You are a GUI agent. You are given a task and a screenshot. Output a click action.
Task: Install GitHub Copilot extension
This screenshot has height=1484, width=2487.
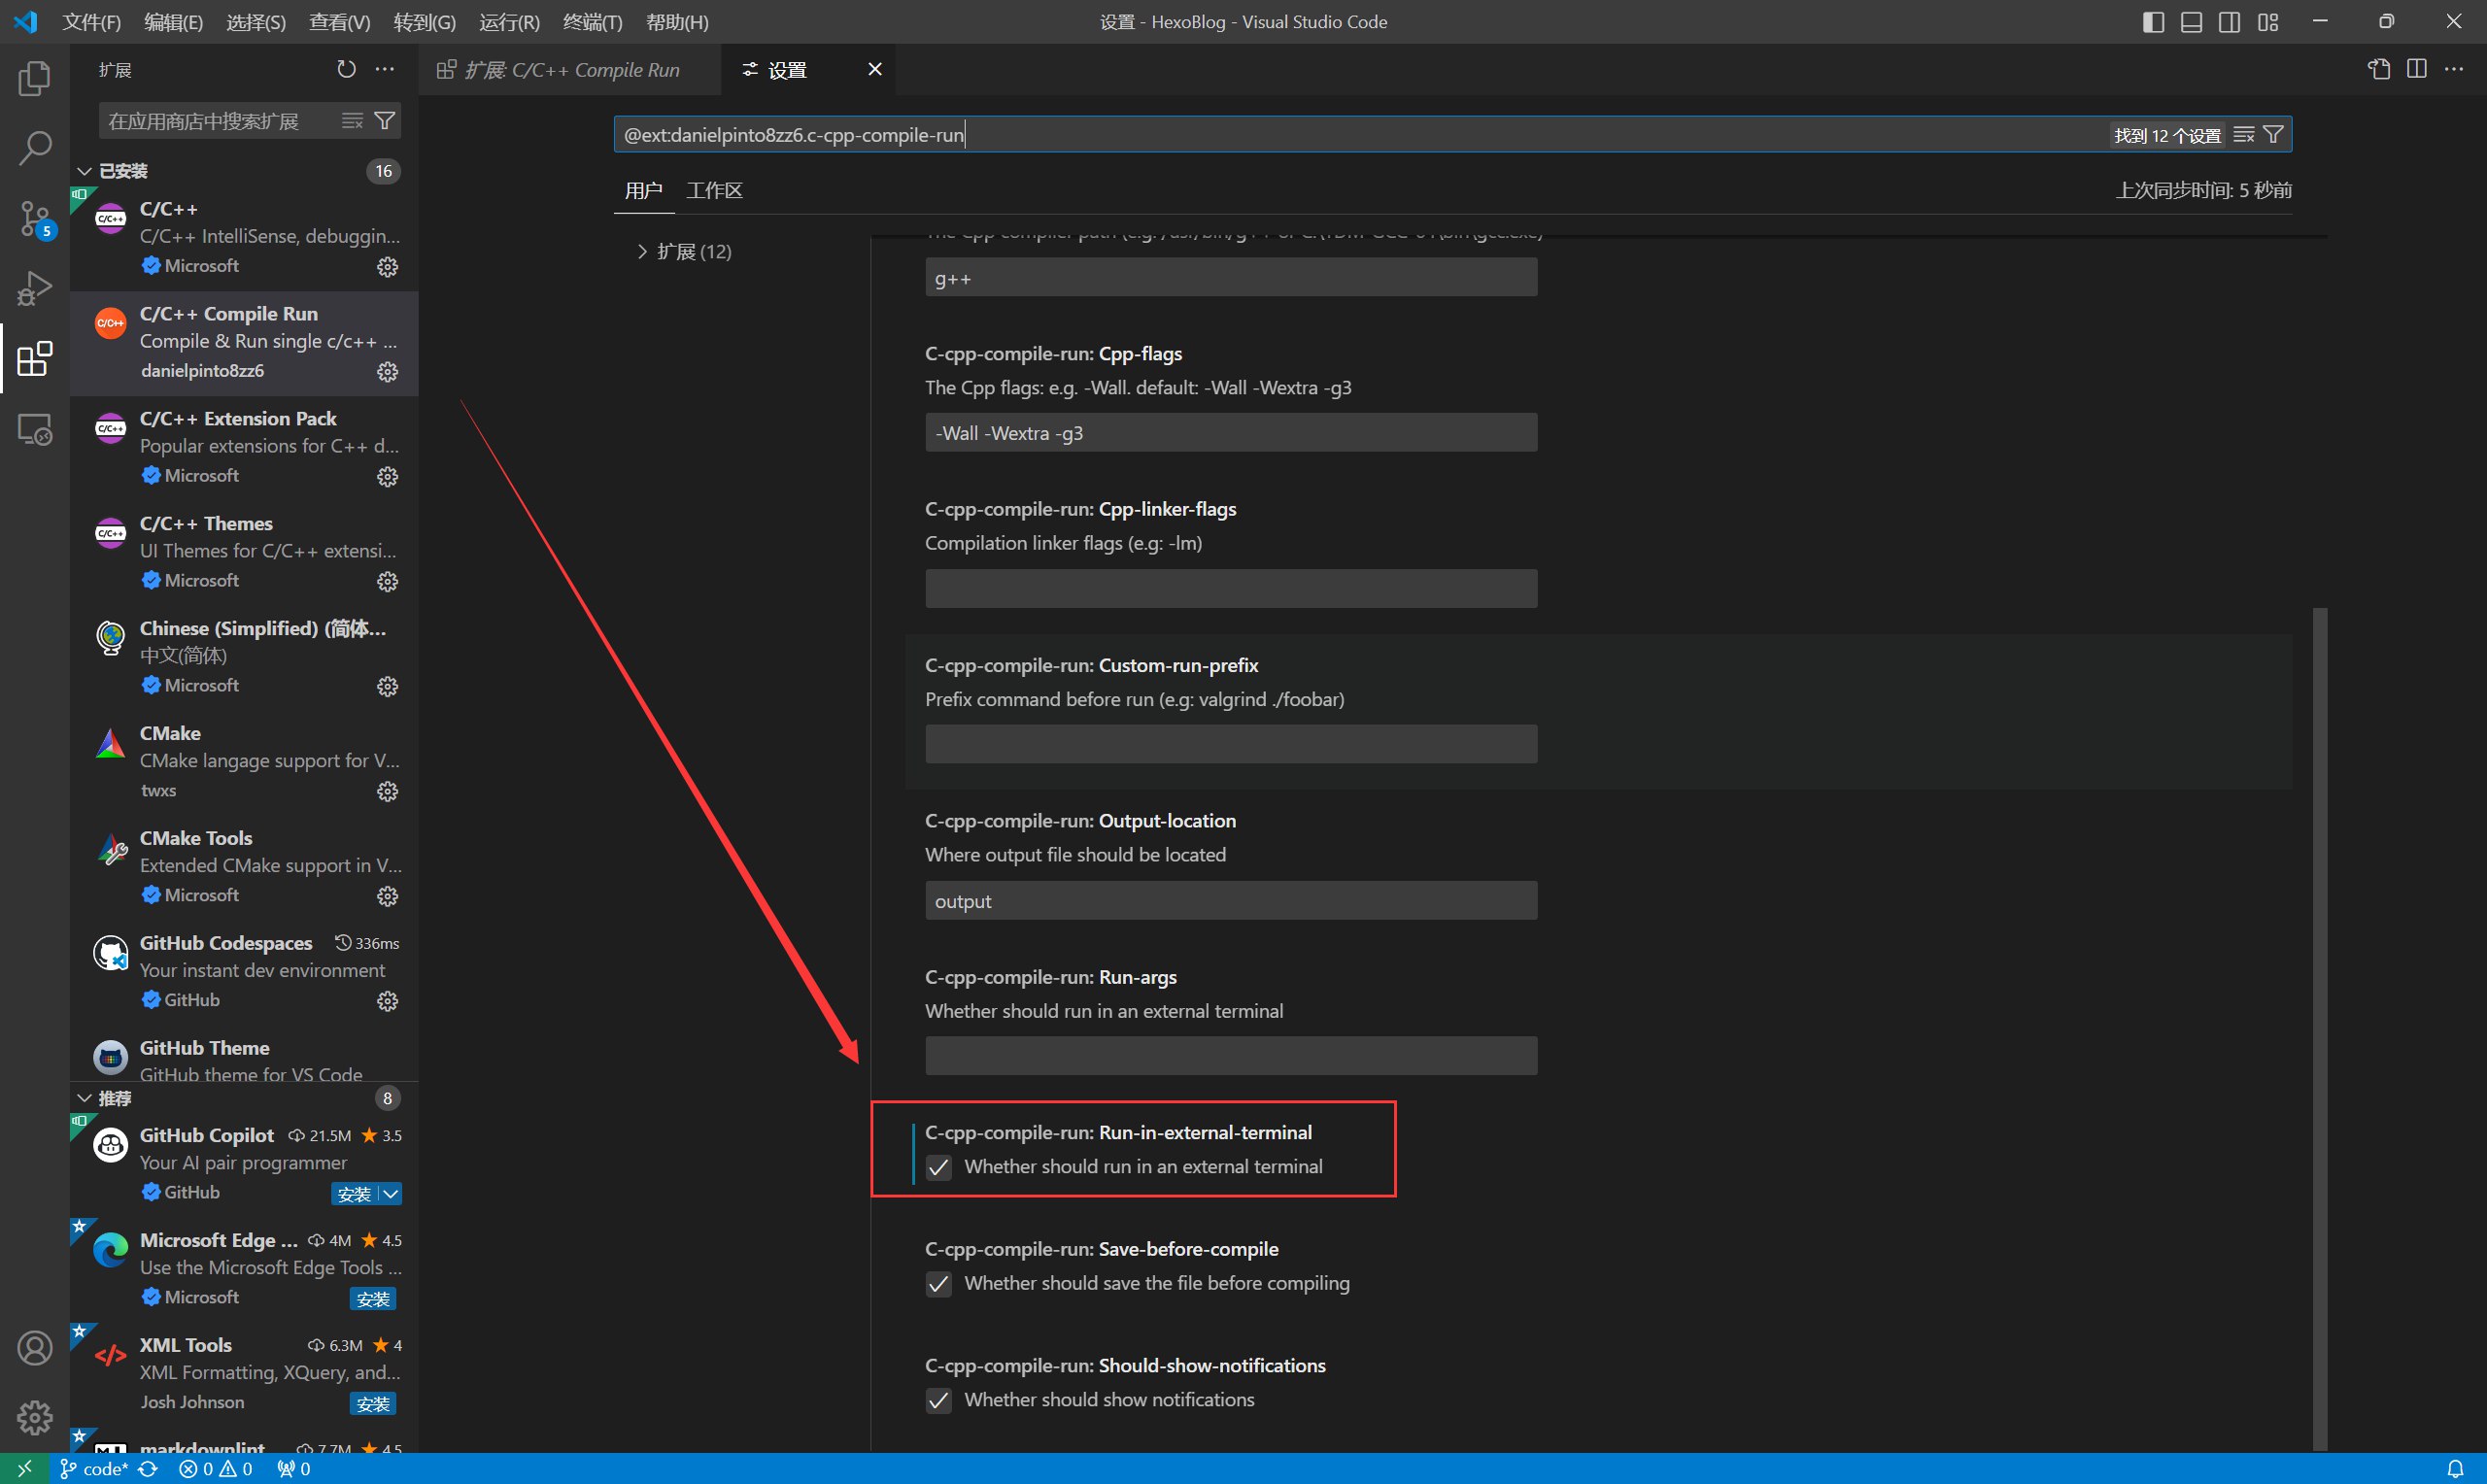tap(355, 1193)
